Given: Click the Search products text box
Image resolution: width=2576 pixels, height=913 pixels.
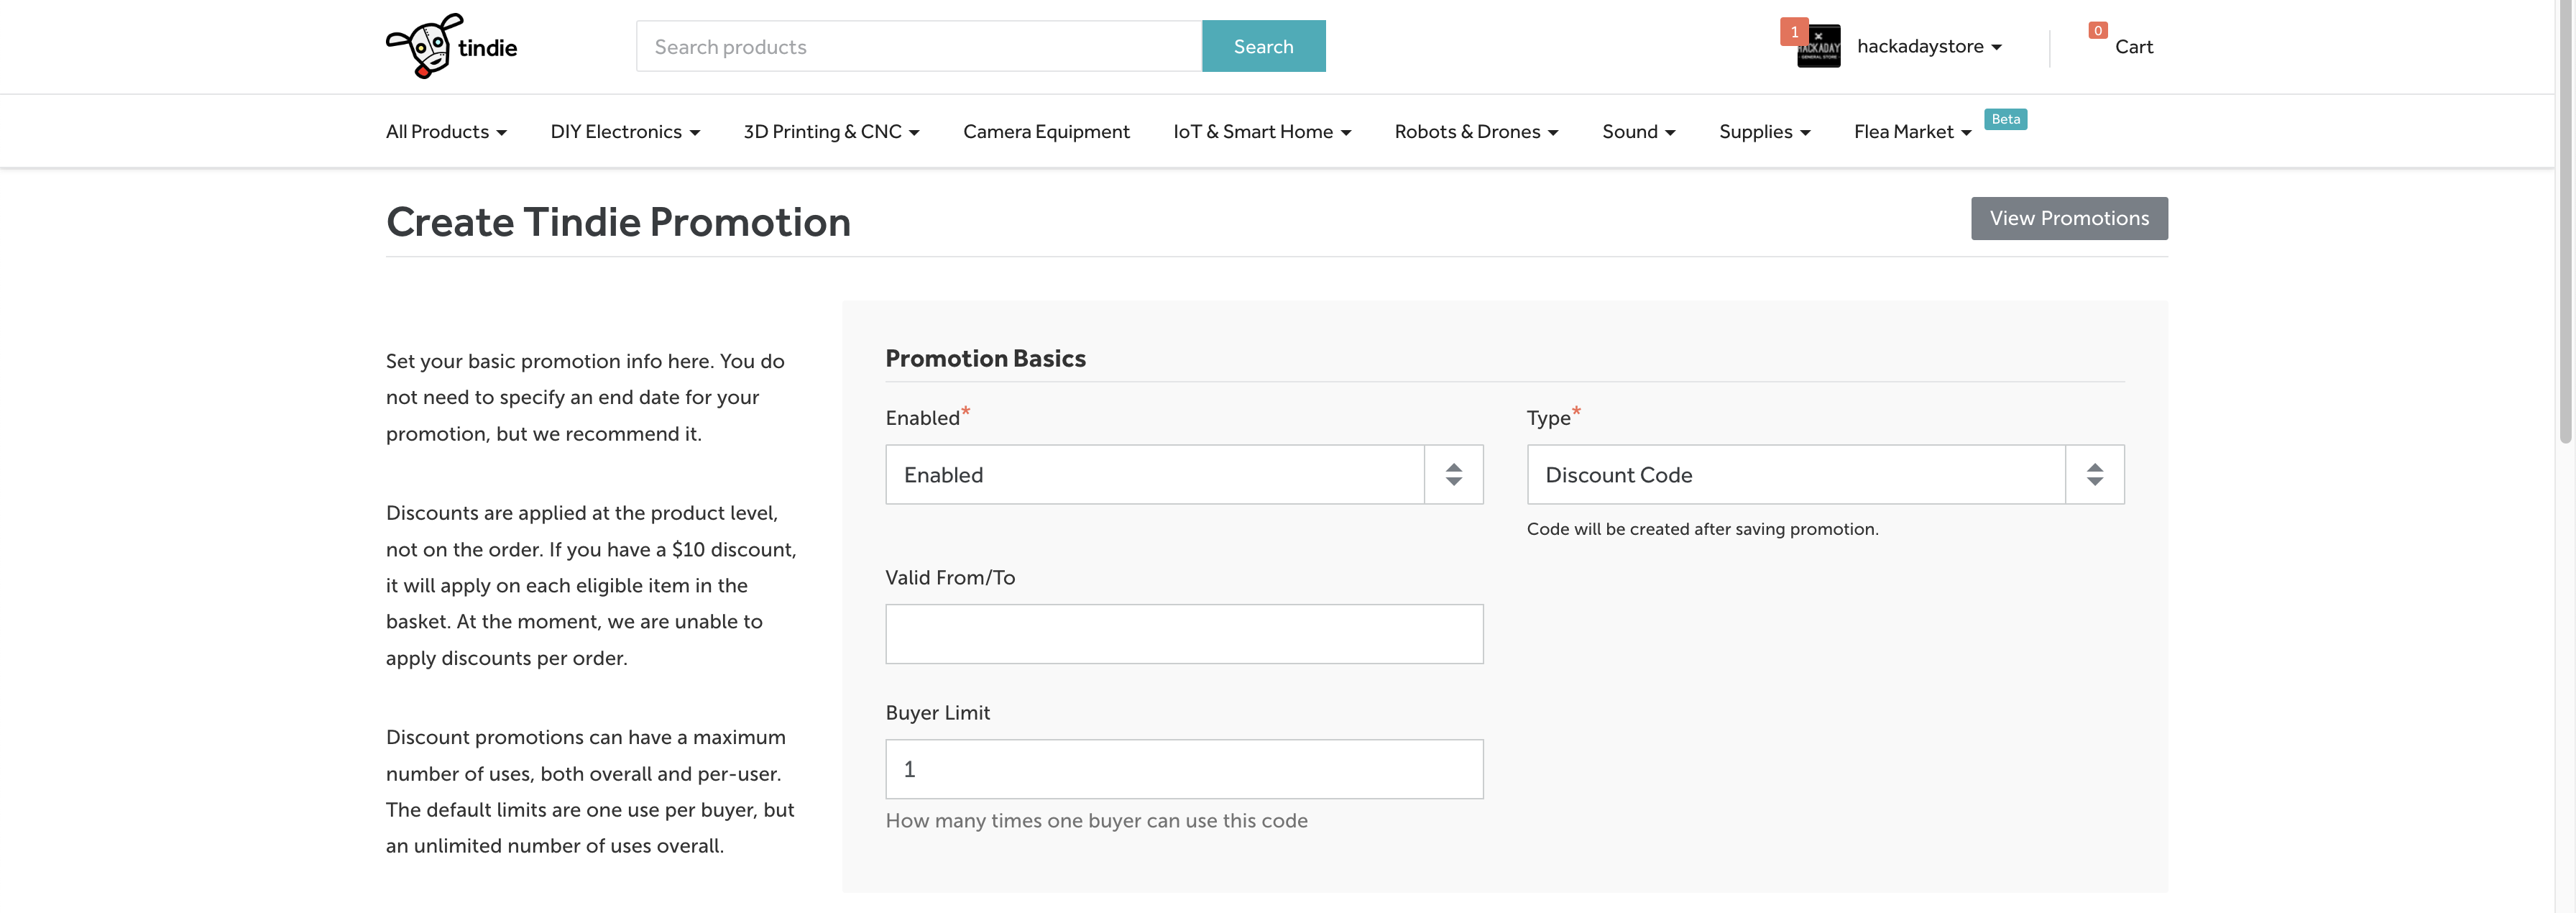Looking at the screenshot, I should tap(918, 47).
